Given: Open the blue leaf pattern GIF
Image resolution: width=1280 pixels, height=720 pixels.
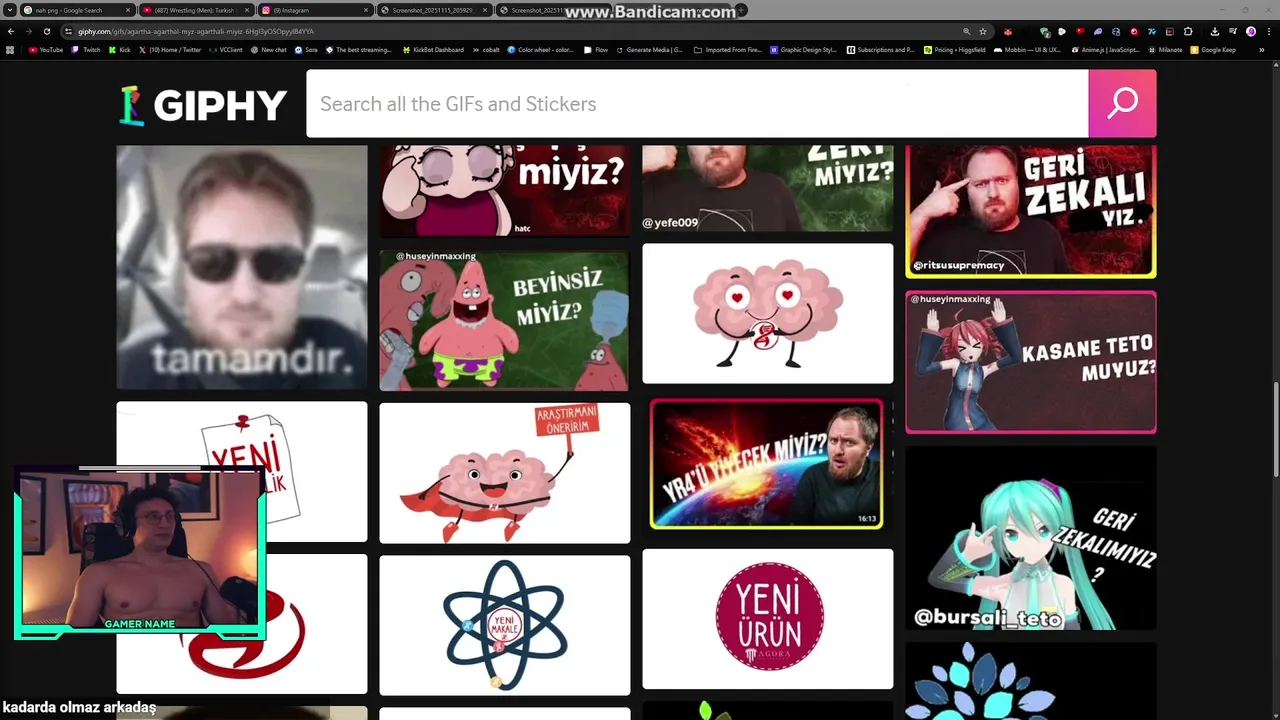Looking at the screenshot, I should (1031, 681).
